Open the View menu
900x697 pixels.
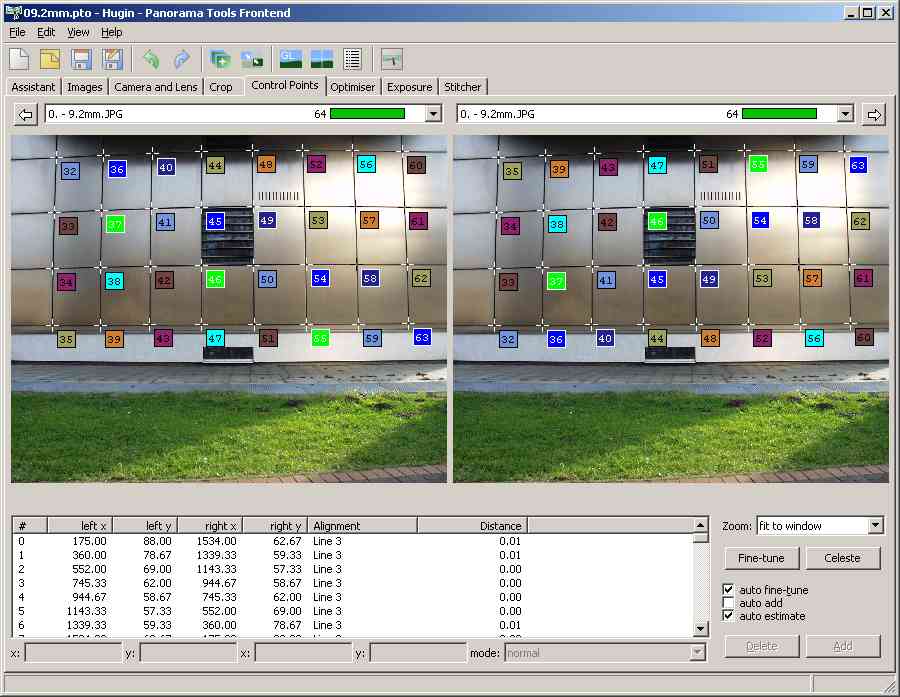pyautogui.click(x=78, y=32)
